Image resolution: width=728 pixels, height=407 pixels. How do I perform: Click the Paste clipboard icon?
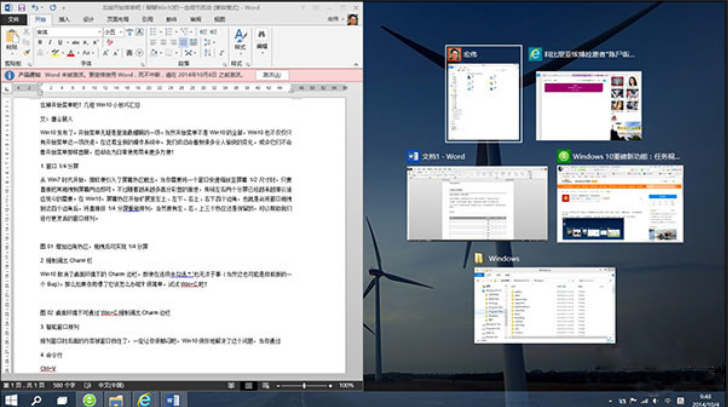coord(12,36)
